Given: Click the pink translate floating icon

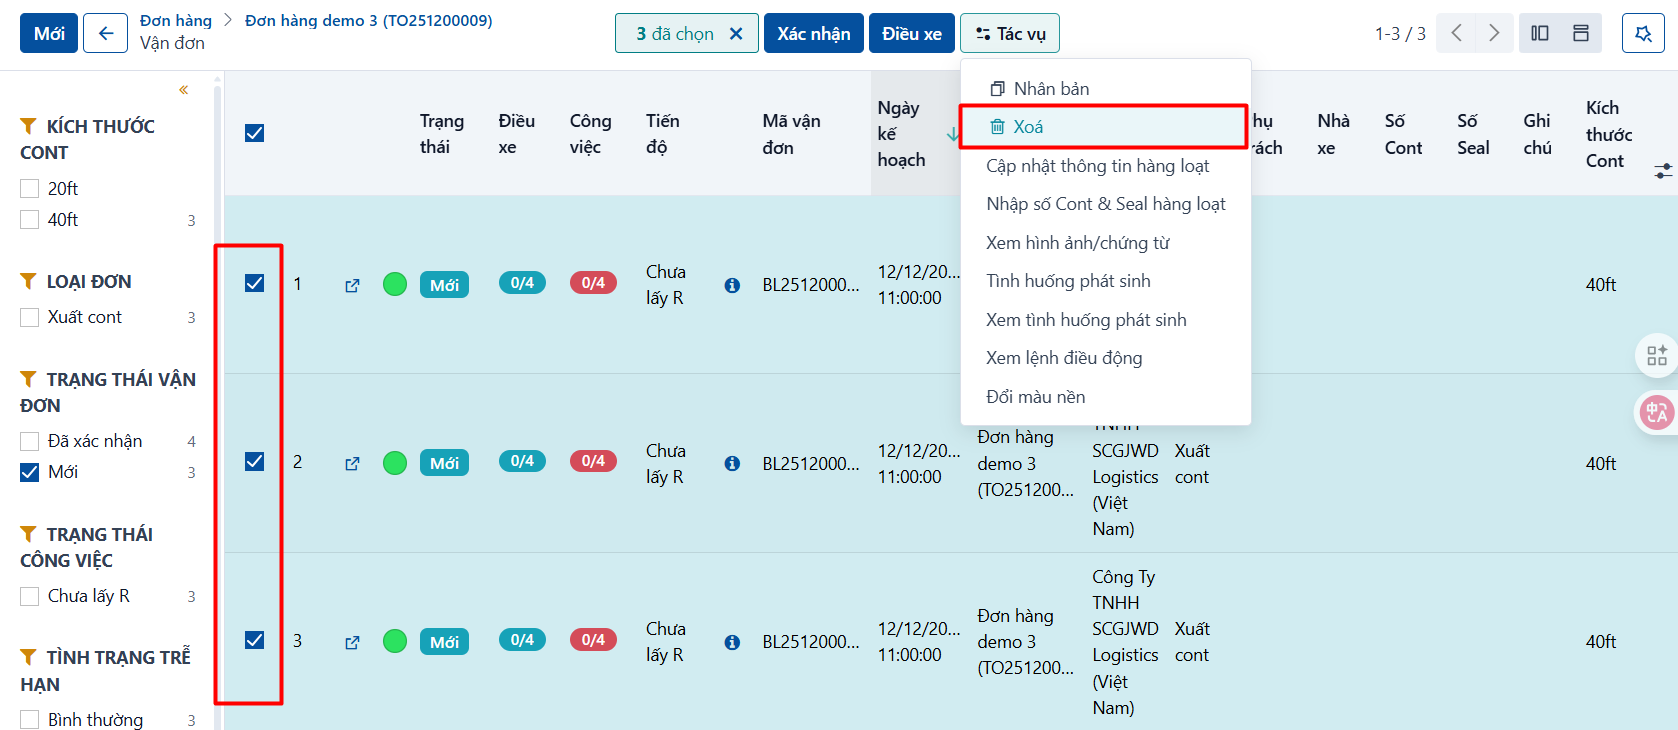Looking at the screenshot, I should [x=1657, y=412].
